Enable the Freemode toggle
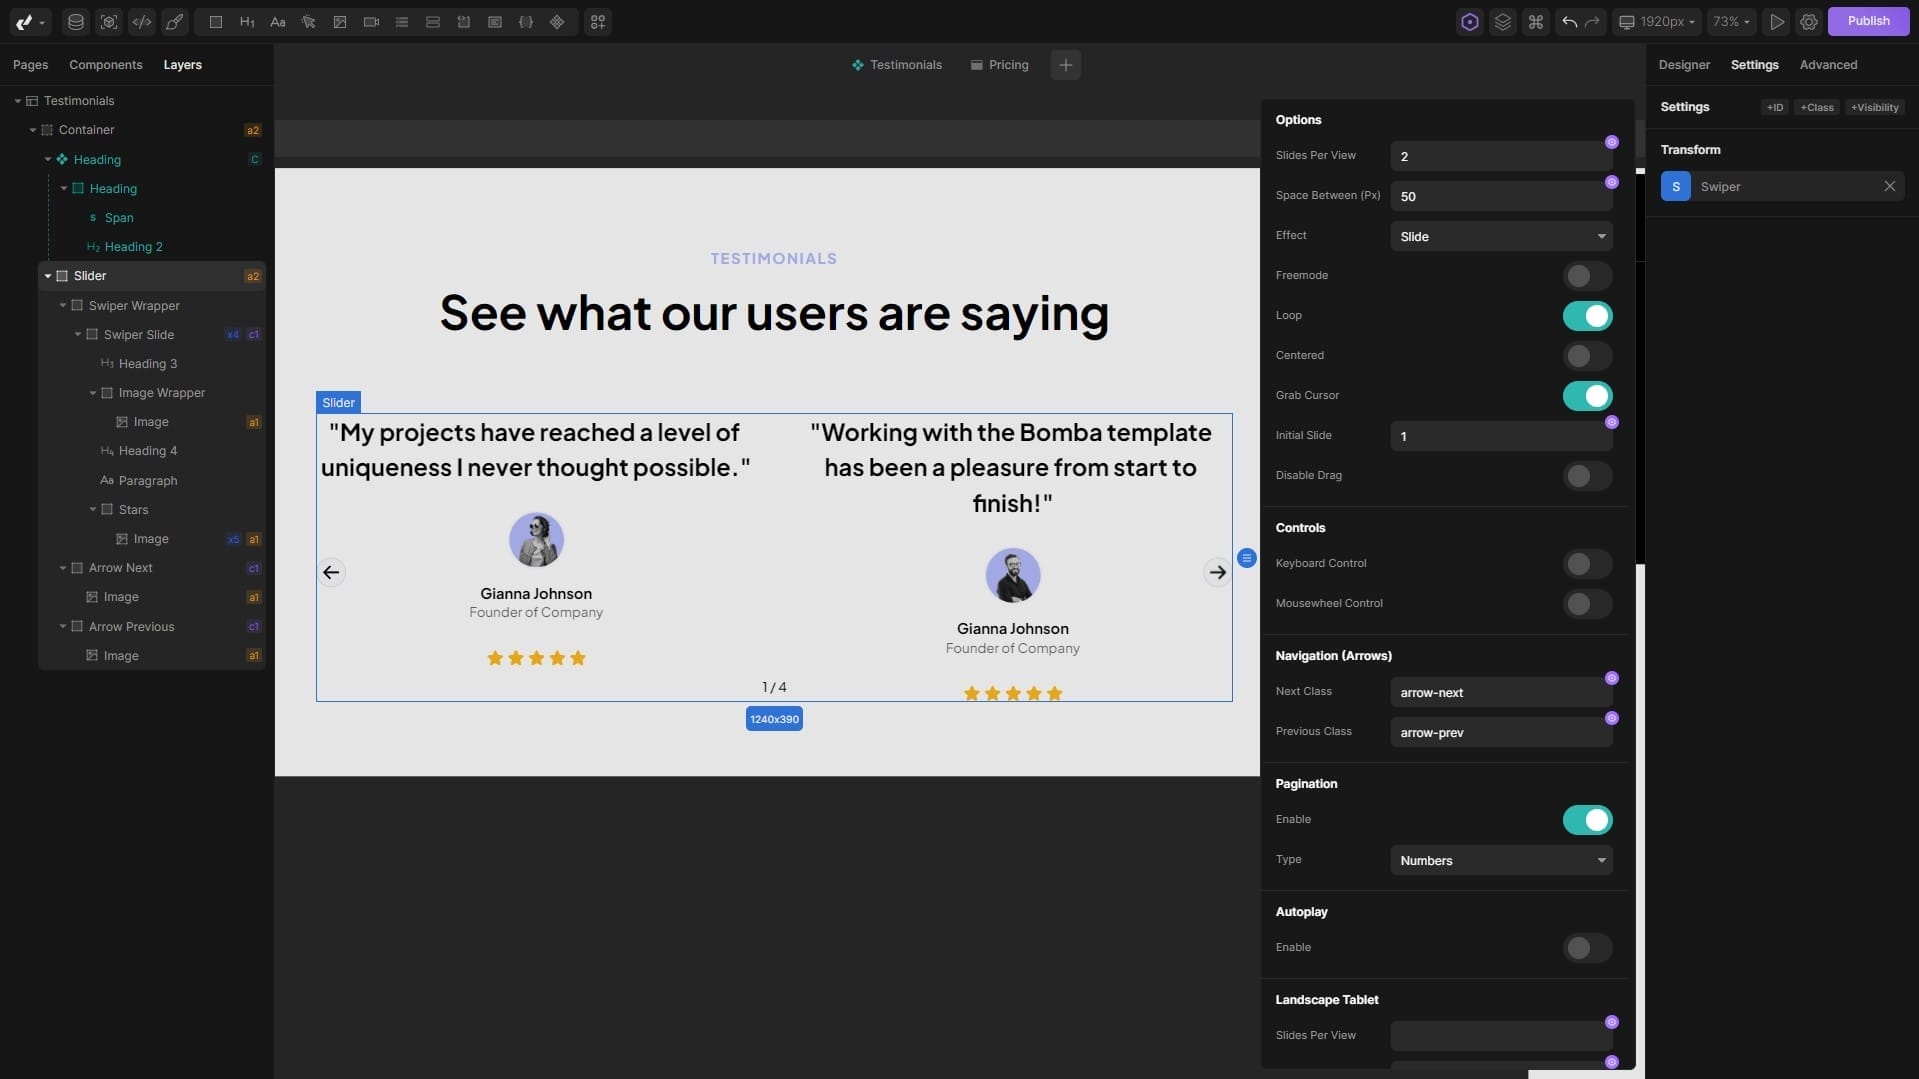Viewport: 1919px width, 1079px height. pos(1586,276)
